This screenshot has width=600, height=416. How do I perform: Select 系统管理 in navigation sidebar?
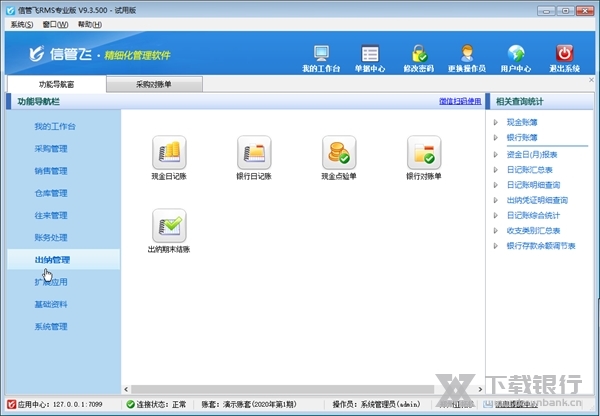click(x=51, y=326)
